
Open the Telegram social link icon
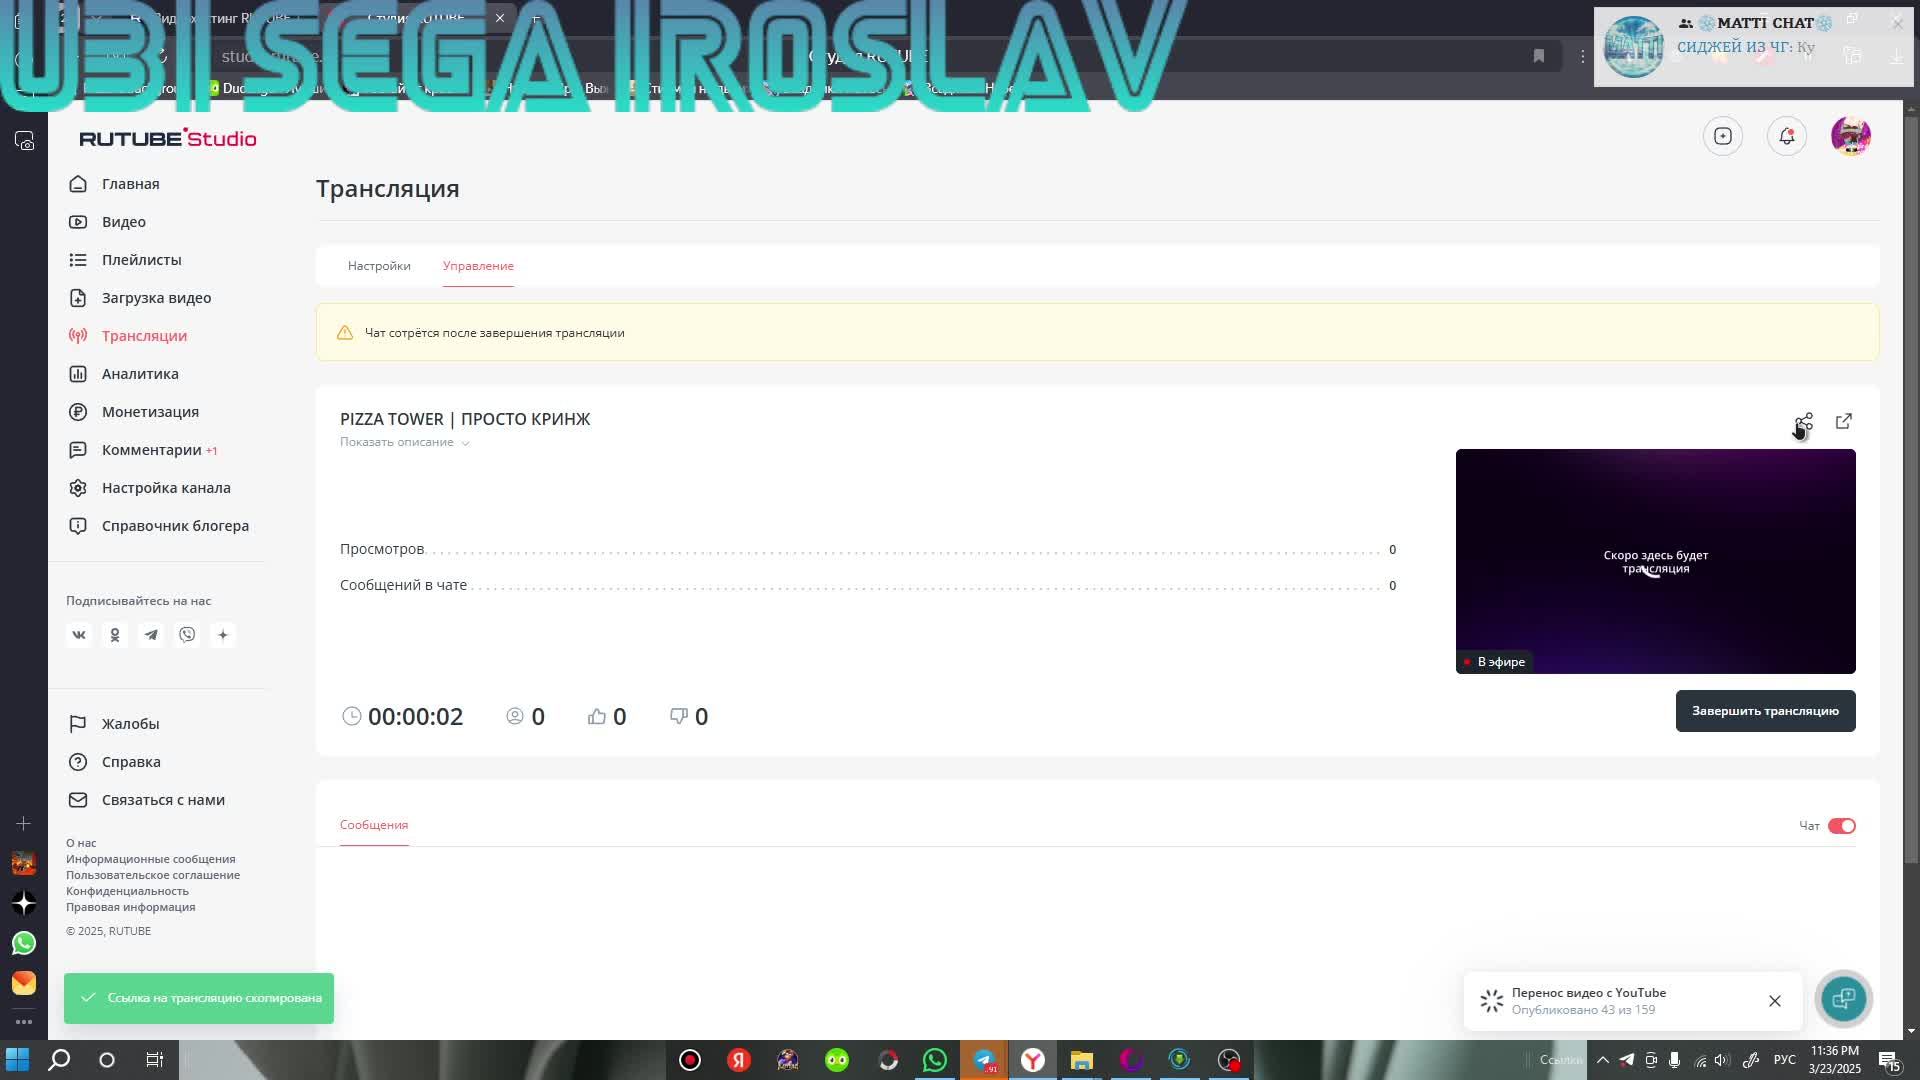[151, 635]
